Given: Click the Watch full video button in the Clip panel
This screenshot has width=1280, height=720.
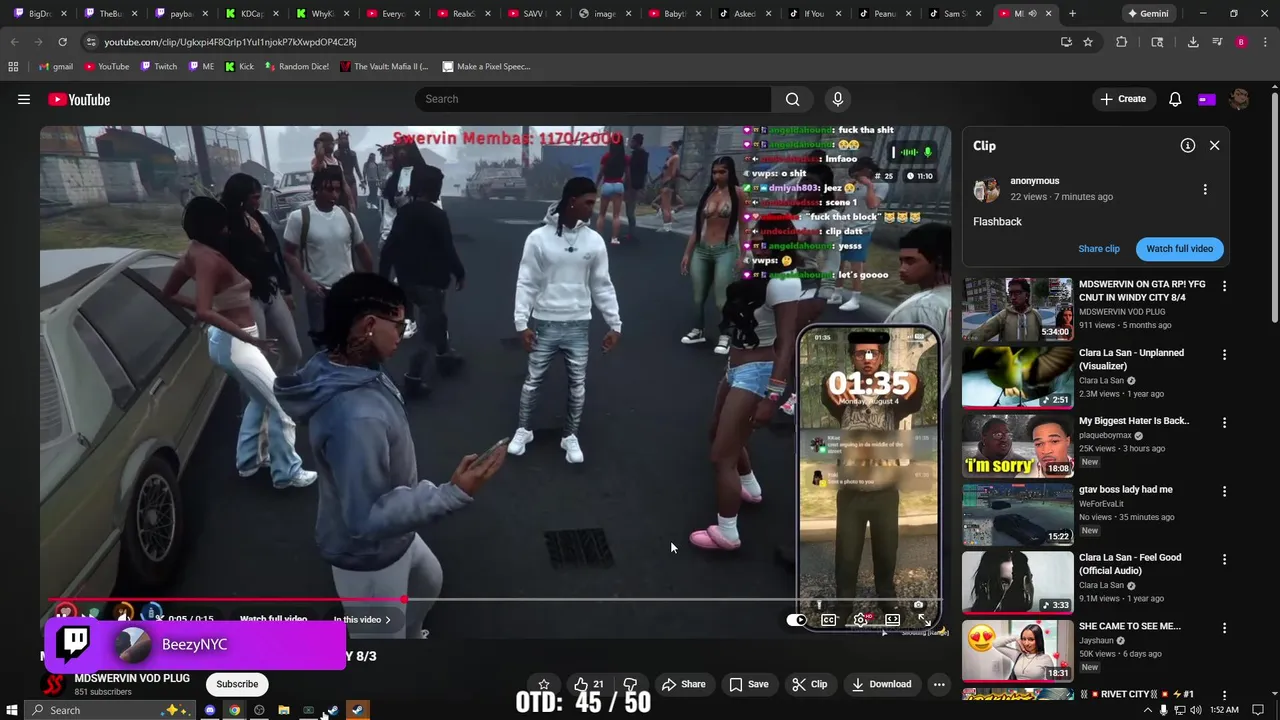Looking at the screenshot, I should pyautogui.click(x=1179, y=249).
